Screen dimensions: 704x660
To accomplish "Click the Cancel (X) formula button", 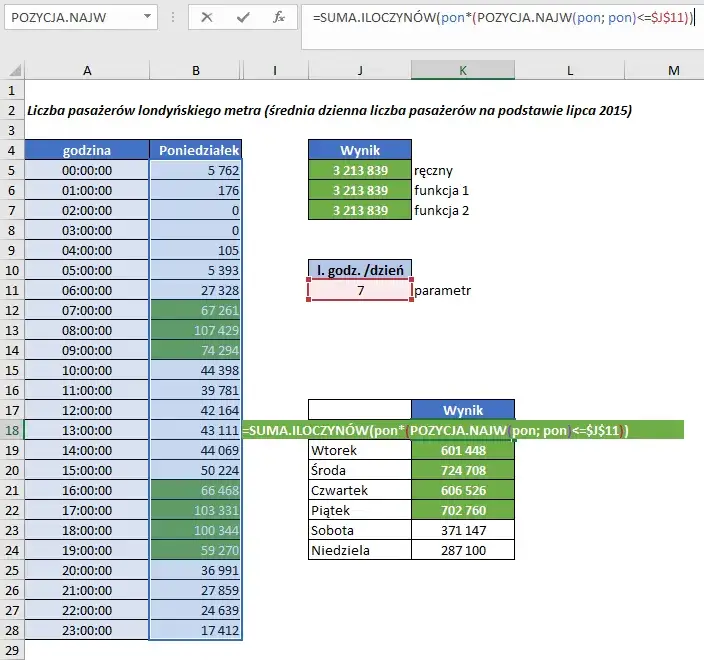I will tap(207, 17).
